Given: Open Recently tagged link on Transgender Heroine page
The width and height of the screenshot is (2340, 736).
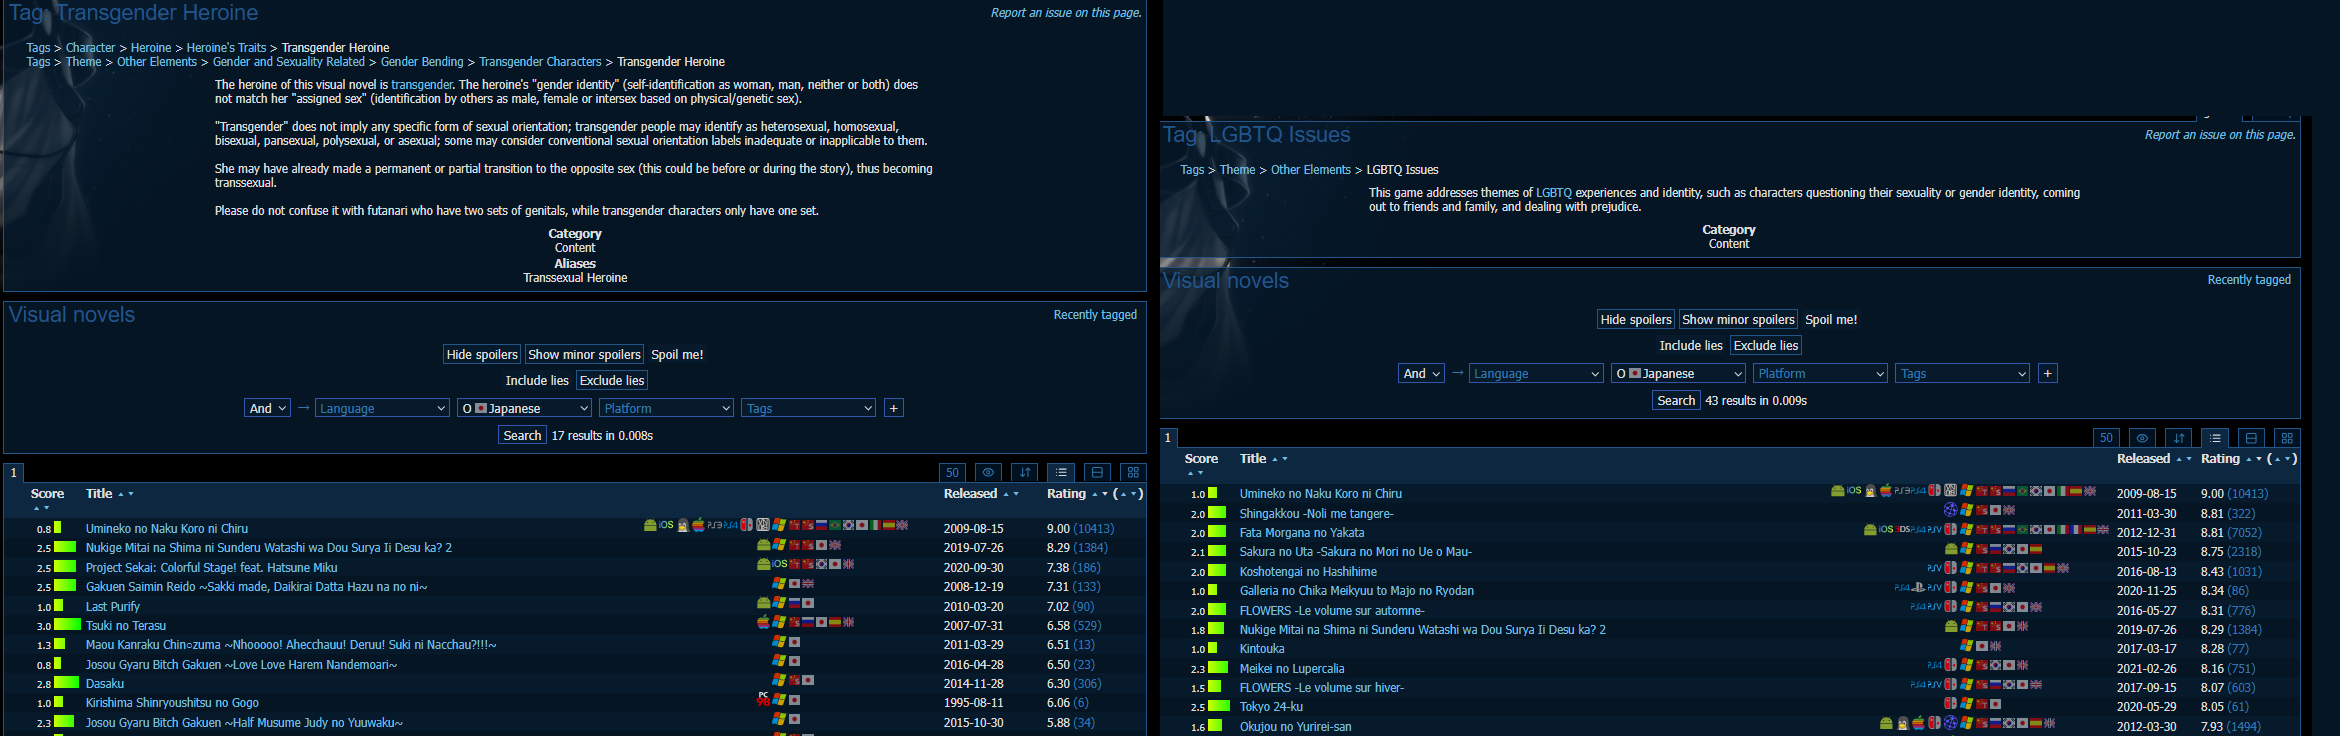Looking at the screenshot, I should (1095, 315).
